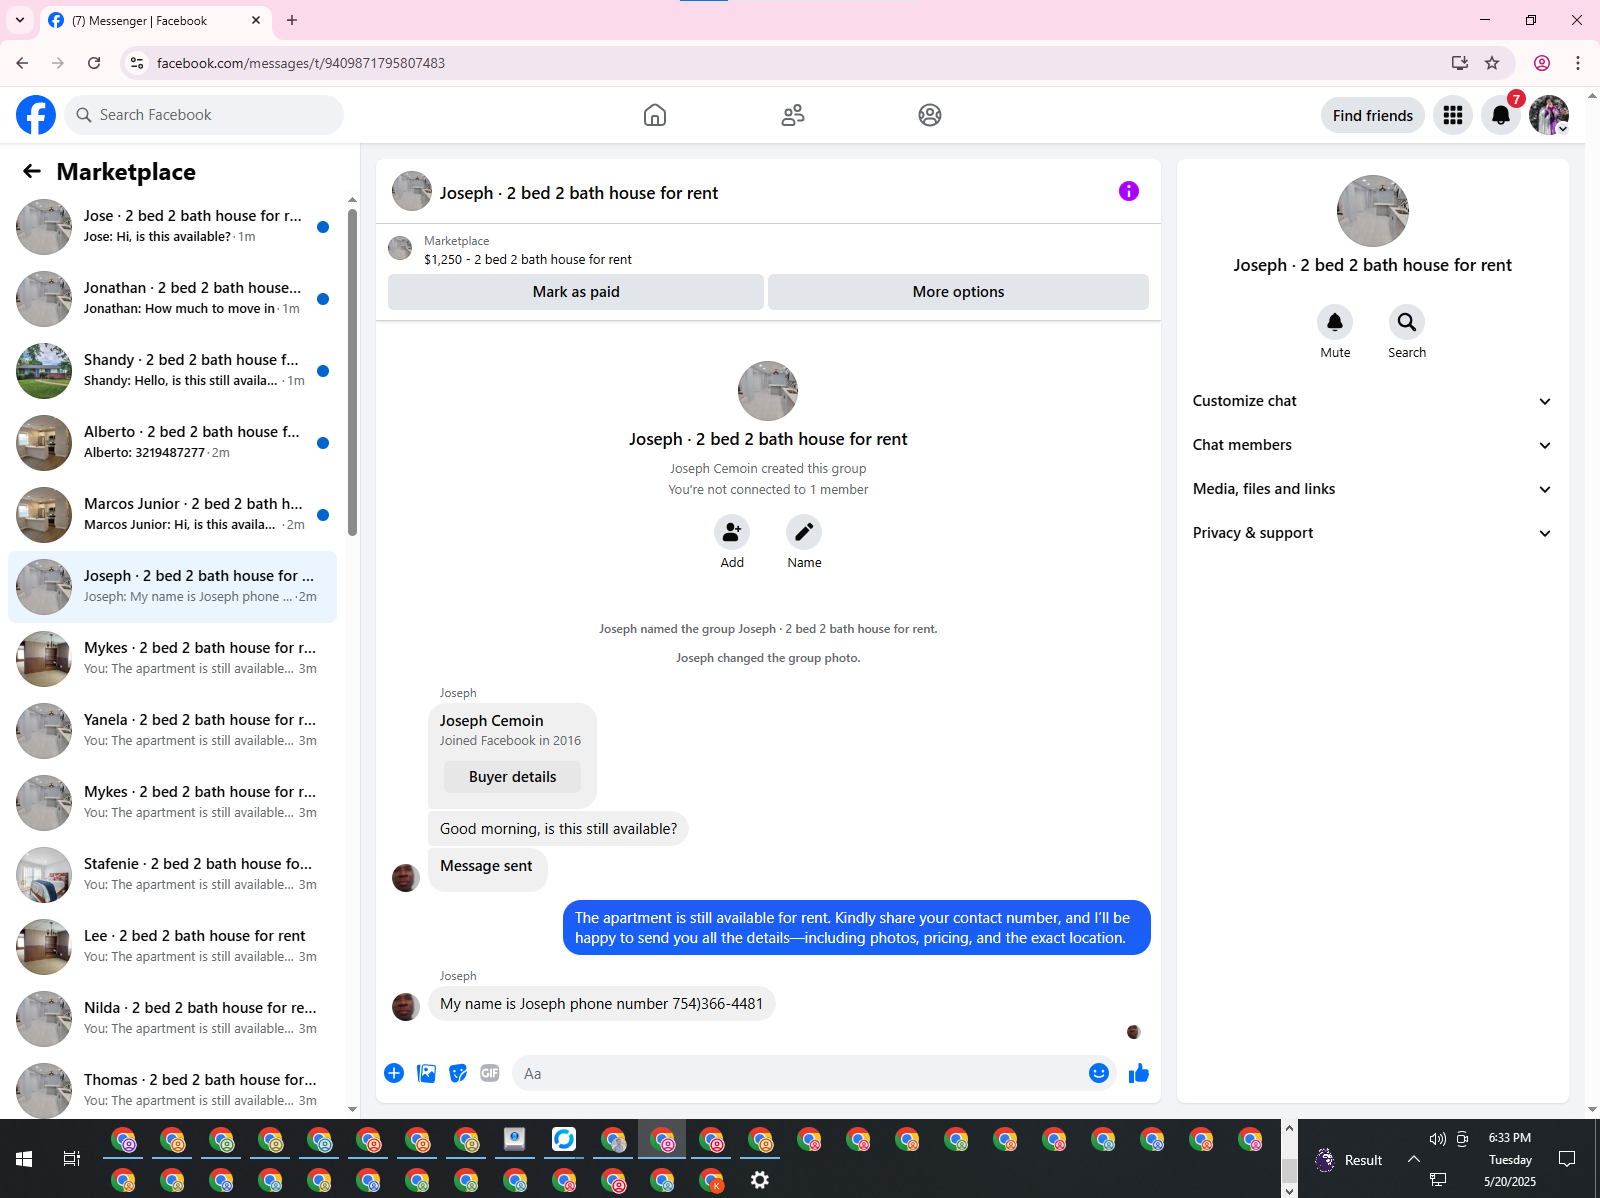Open Yanela conversation in the list
This screenshot has width=1600, height=1198.
pos(172,731)
